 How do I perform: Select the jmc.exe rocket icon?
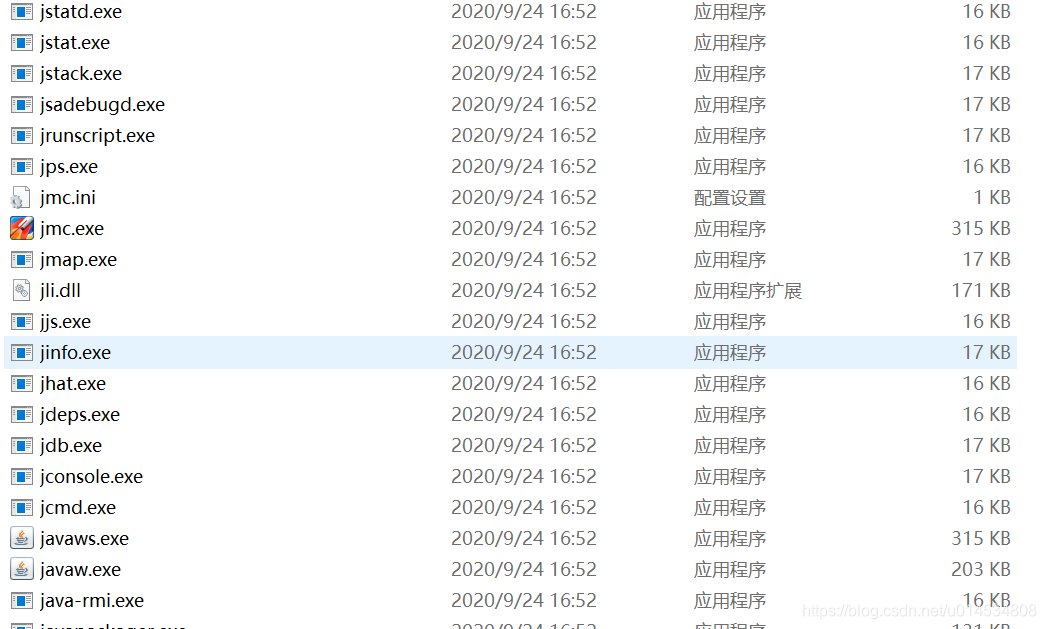tap(21, 228)
